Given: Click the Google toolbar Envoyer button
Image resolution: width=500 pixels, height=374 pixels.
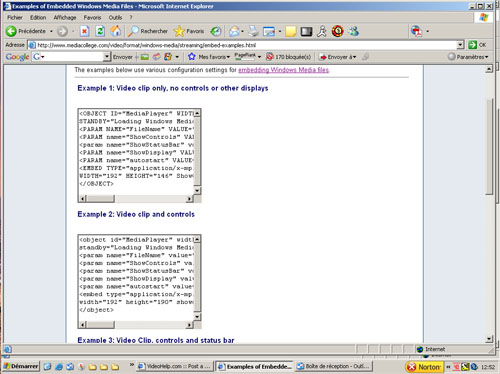Looking at the screenshot, I should 123,57.
